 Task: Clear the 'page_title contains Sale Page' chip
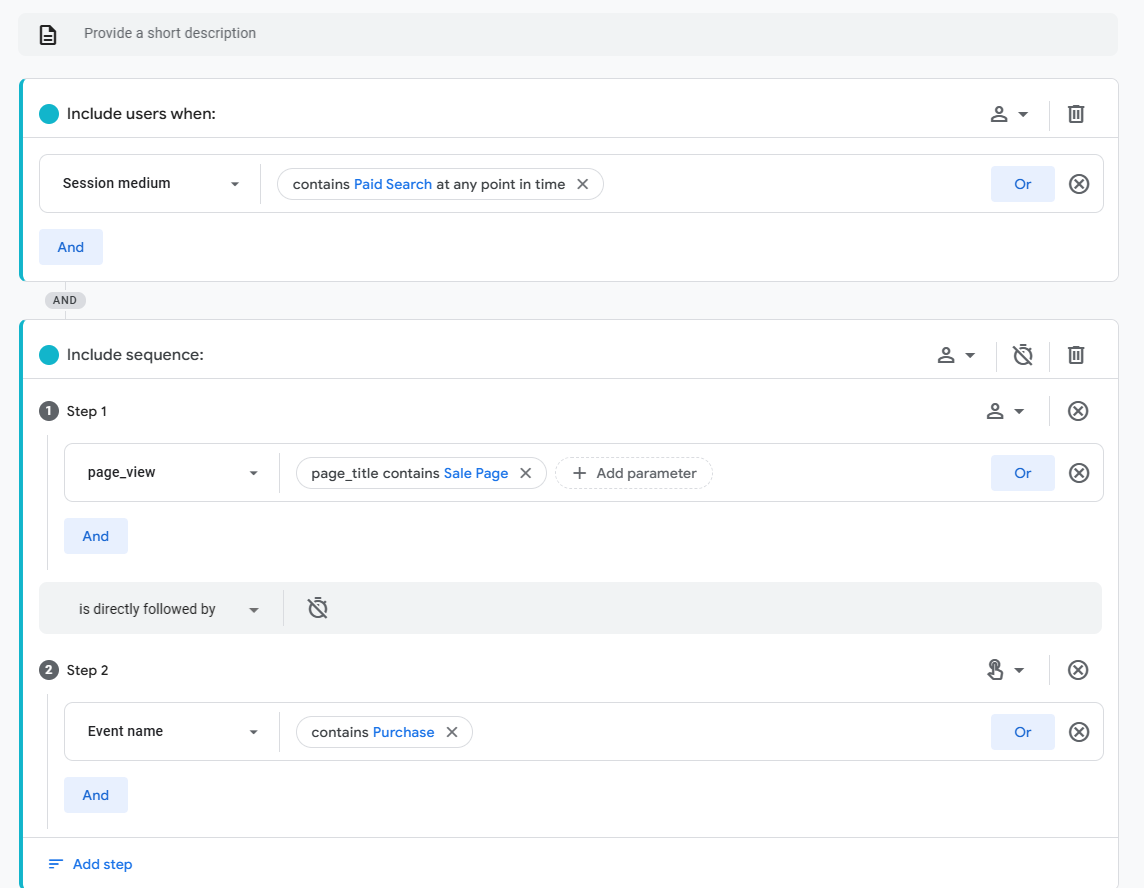526,473
